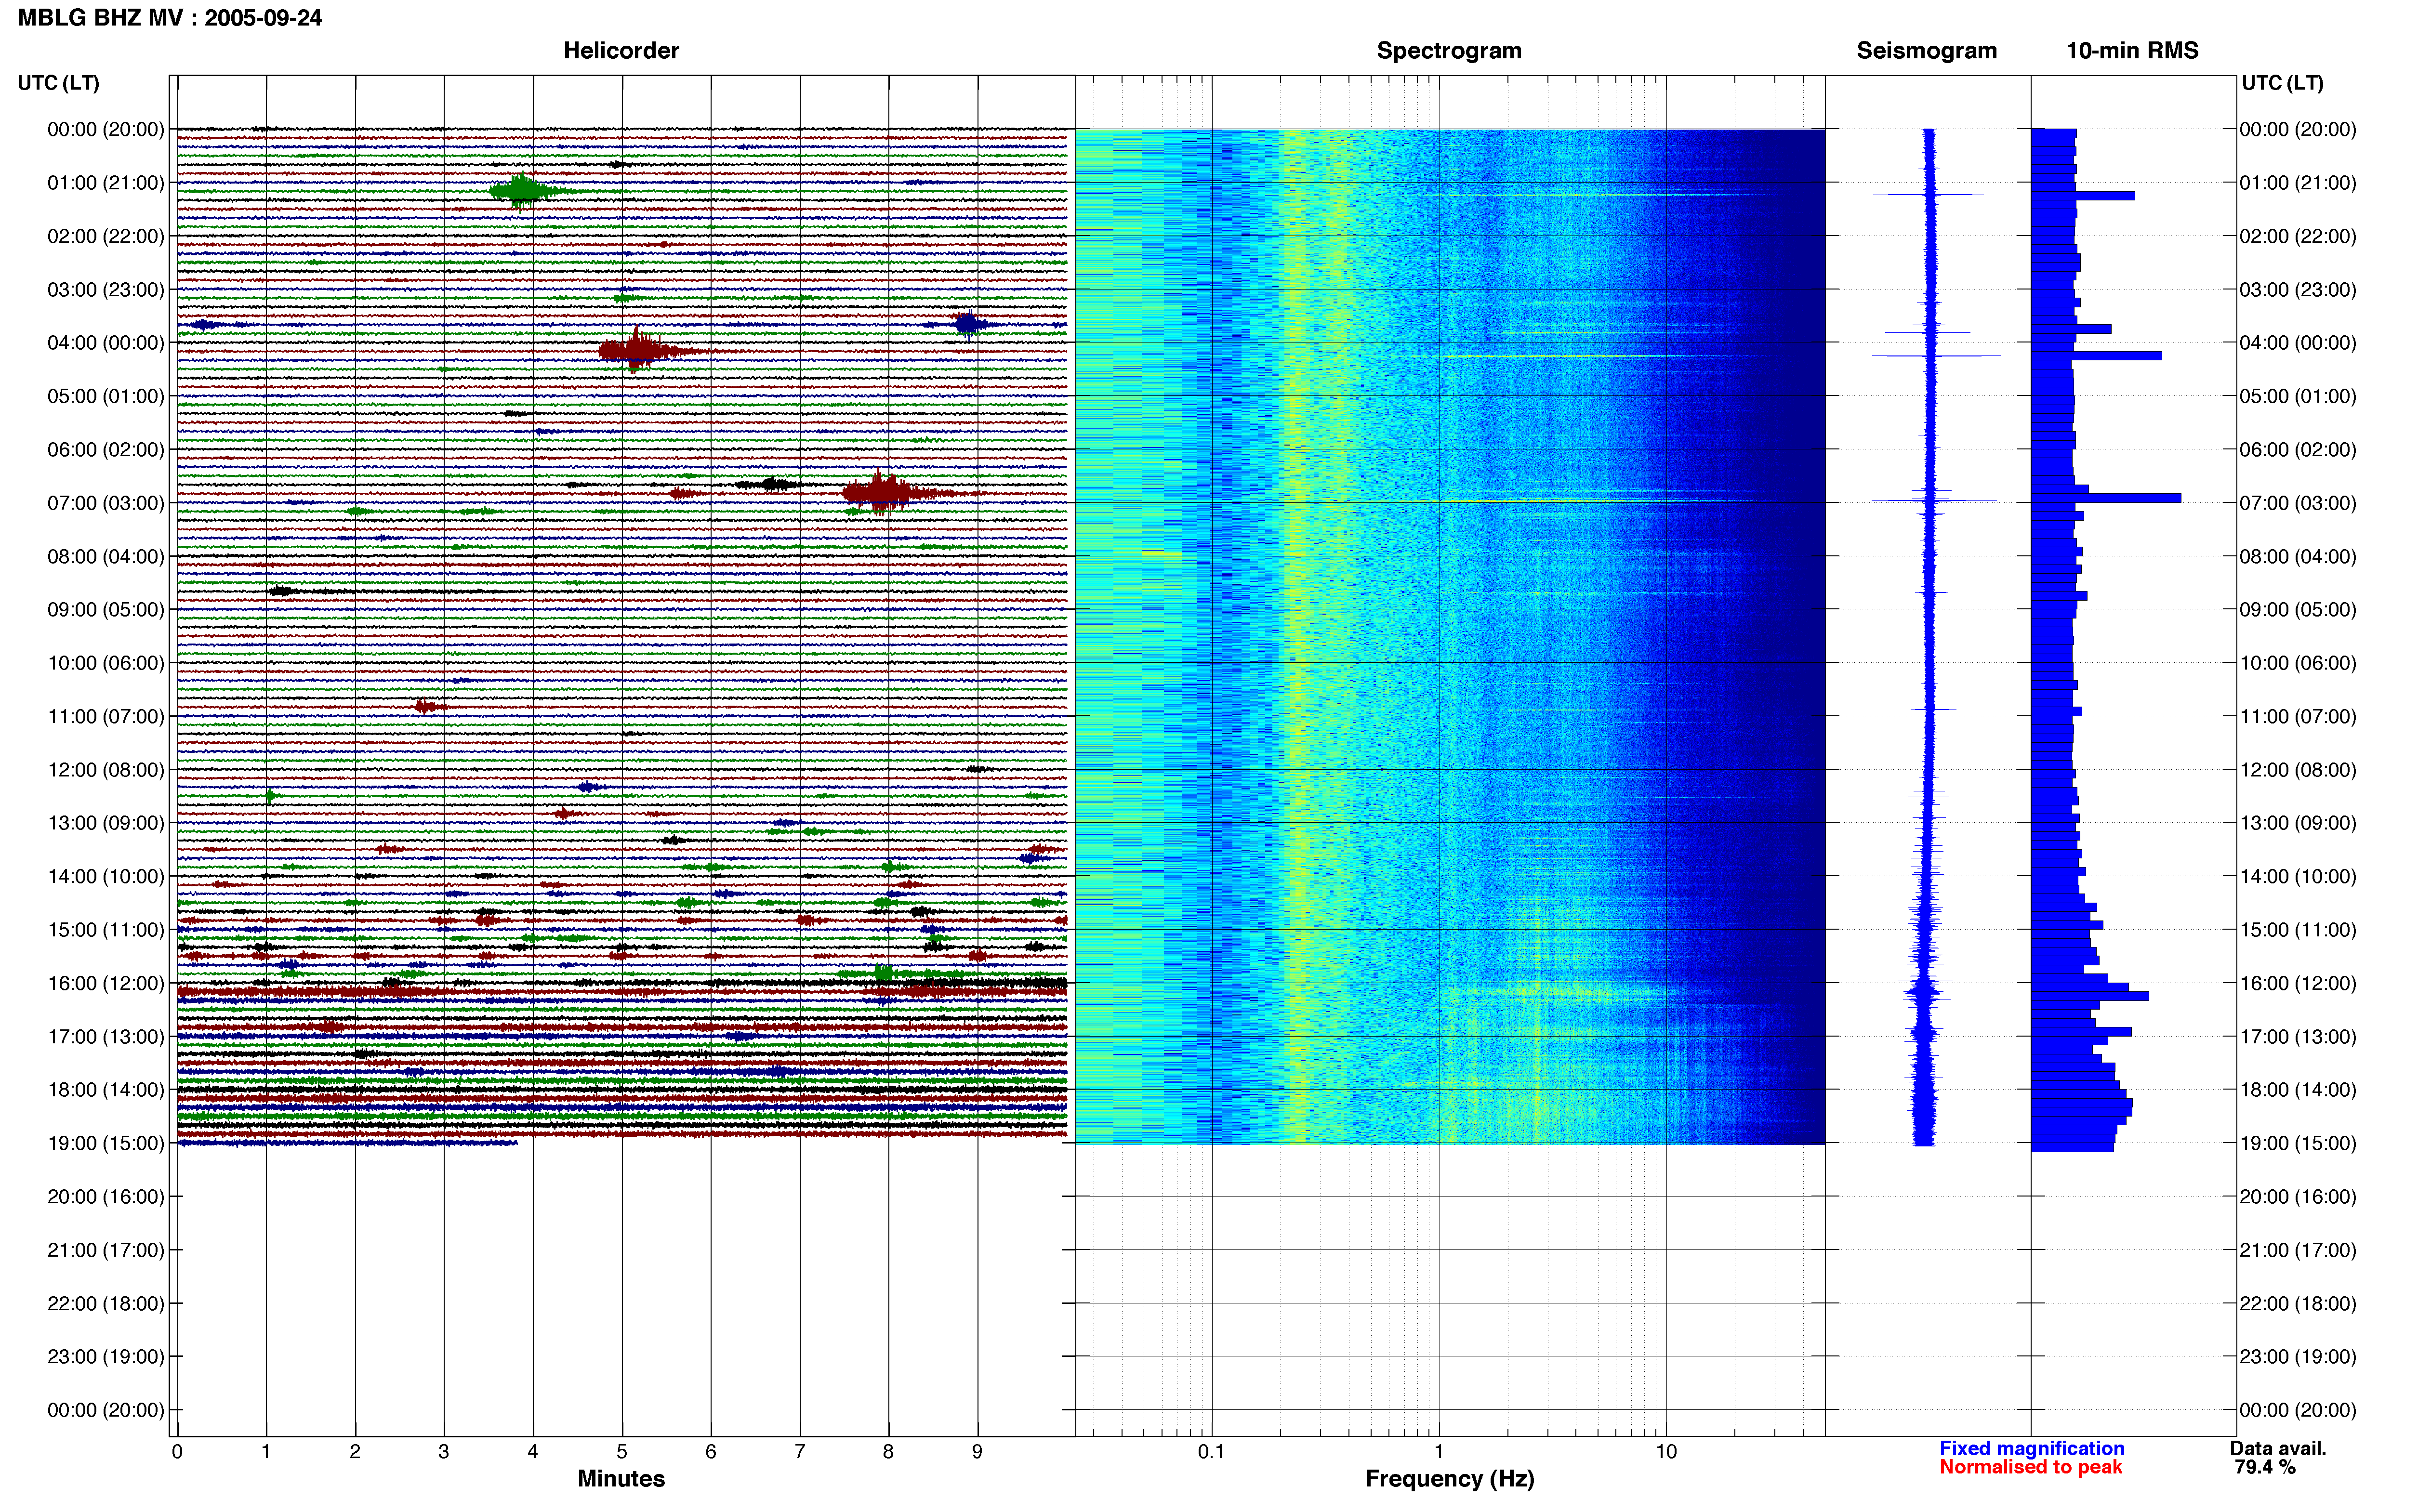Click the right '10:00 (06:00)' time label

[2298, 663]
